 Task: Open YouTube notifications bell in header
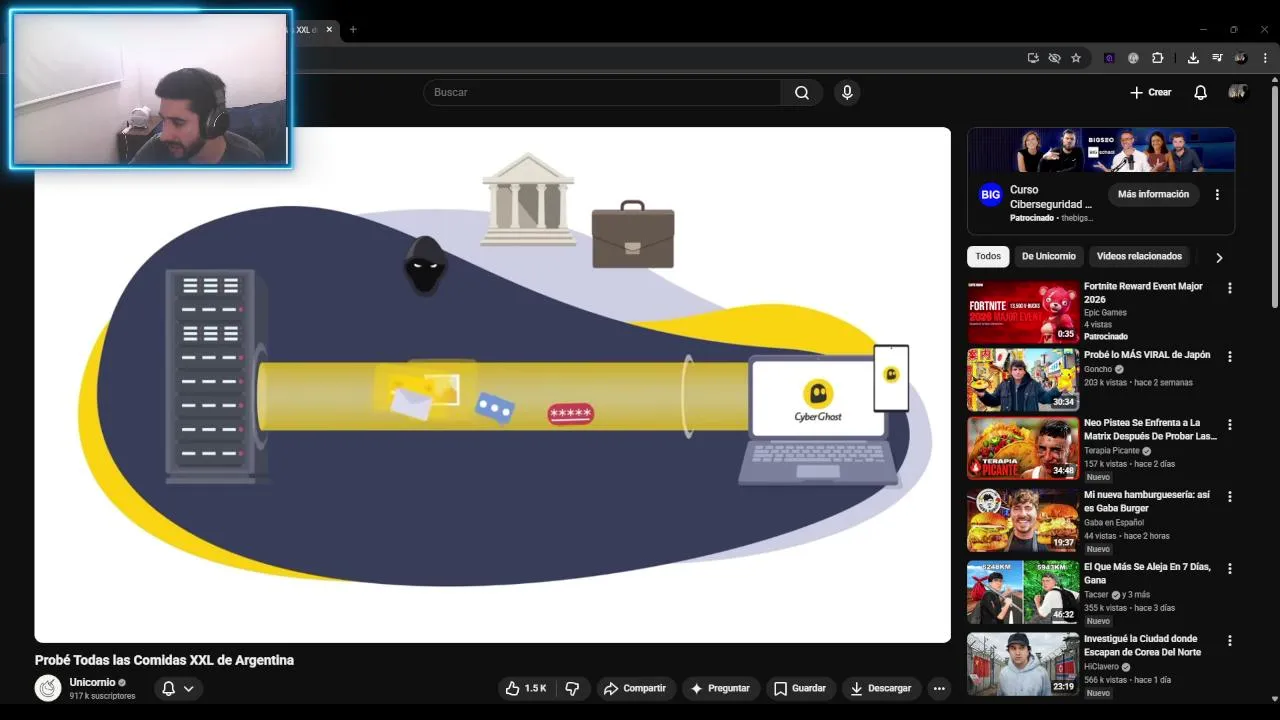(1200, 92)
